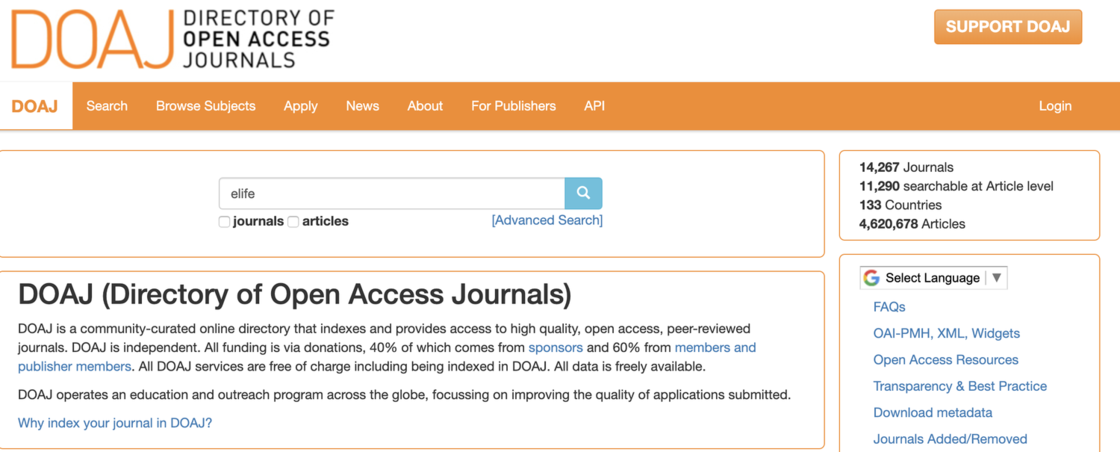Click the search field containing elife
The height and width of the screenshot is (452, 1120).
pyautogui.click(x=391, y=193)
